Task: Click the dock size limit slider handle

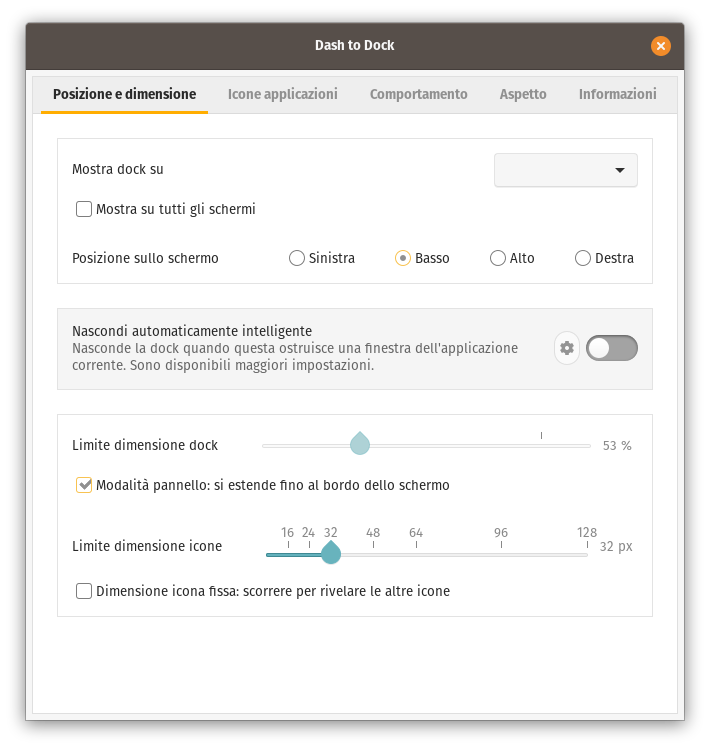Action: coord(360,444)
